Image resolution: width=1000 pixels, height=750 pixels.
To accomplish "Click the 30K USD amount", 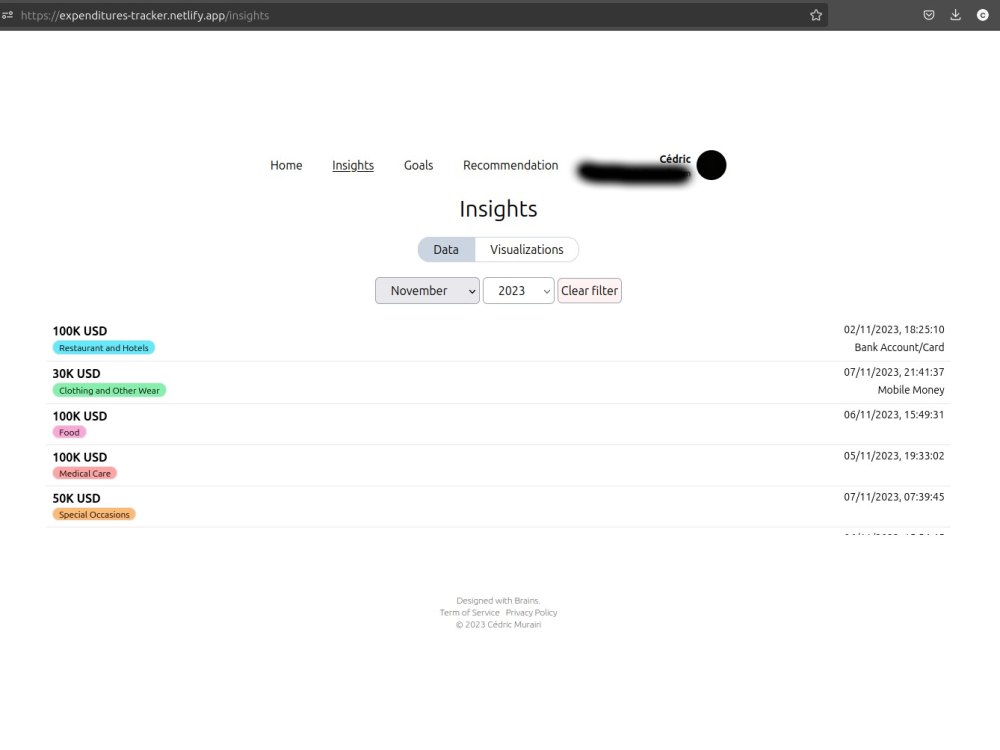I will [77, 374].
